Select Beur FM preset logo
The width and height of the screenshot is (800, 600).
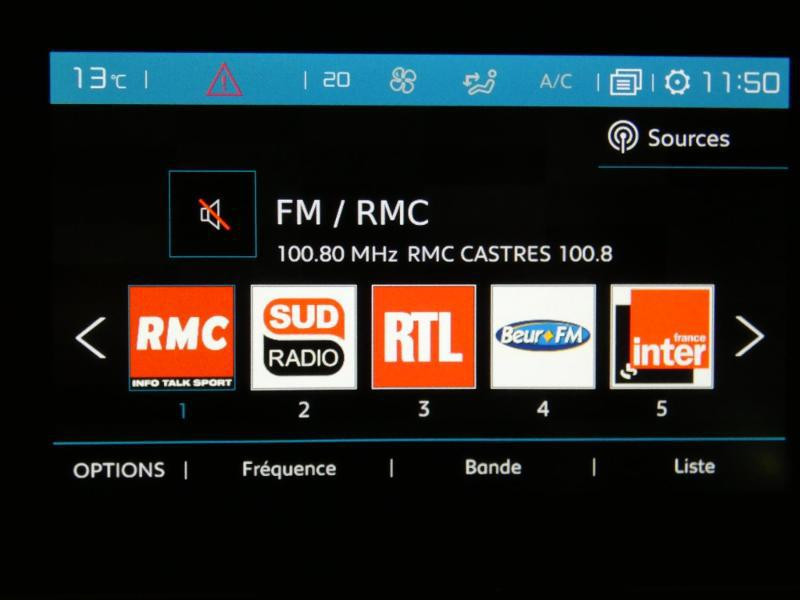pos(543,337)
